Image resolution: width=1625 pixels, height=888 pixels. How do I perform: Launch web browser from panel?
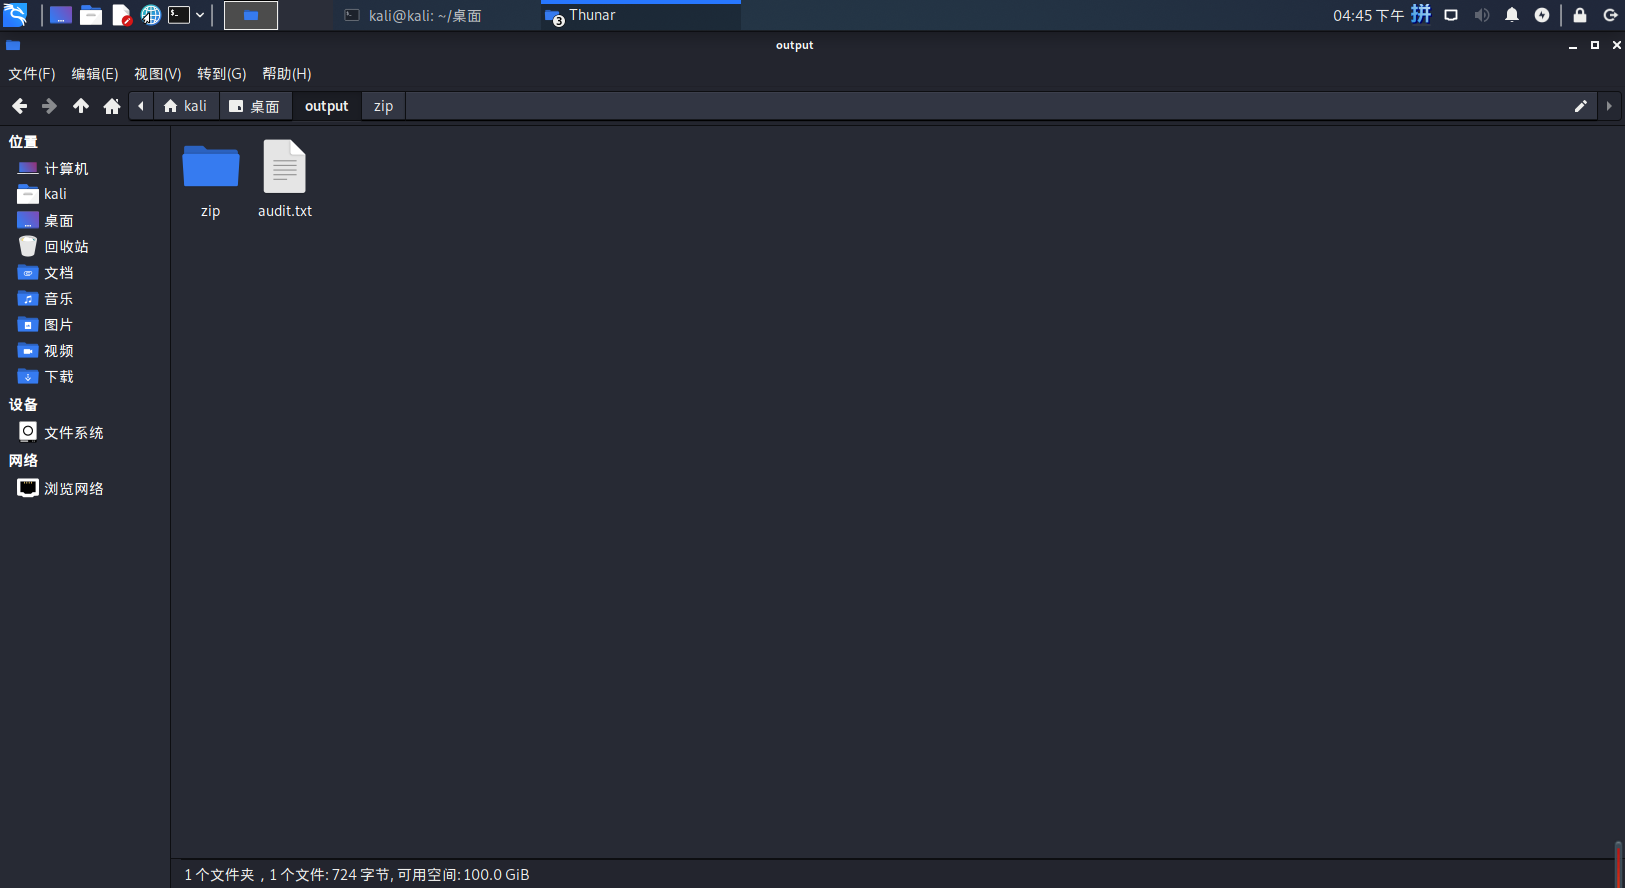151,15
